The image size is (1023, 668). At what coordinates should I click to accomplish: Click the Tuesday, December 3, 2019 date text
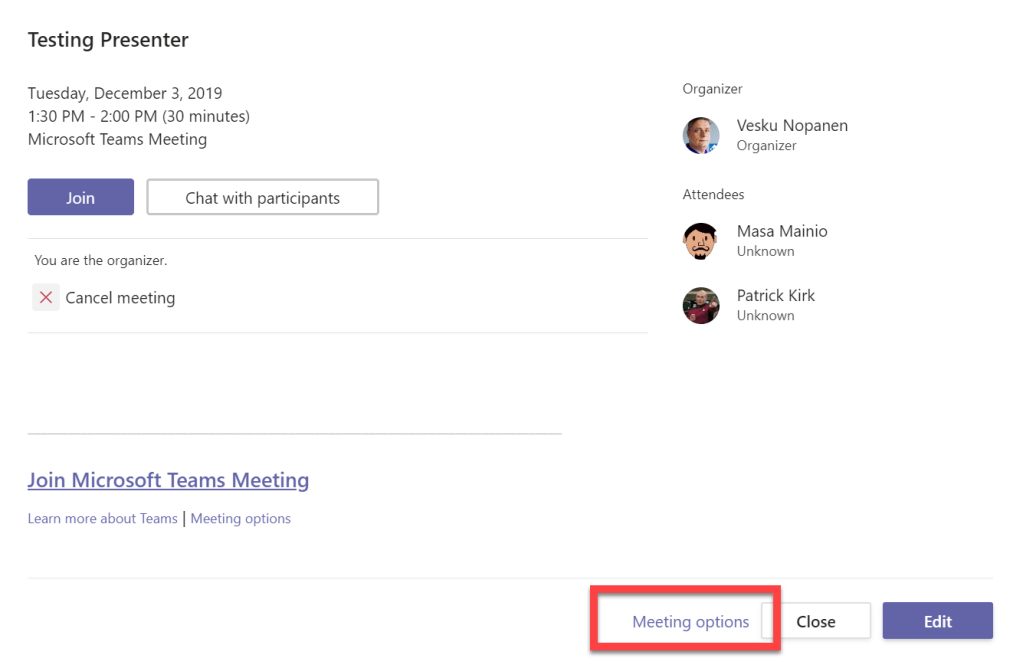[125, 93]
